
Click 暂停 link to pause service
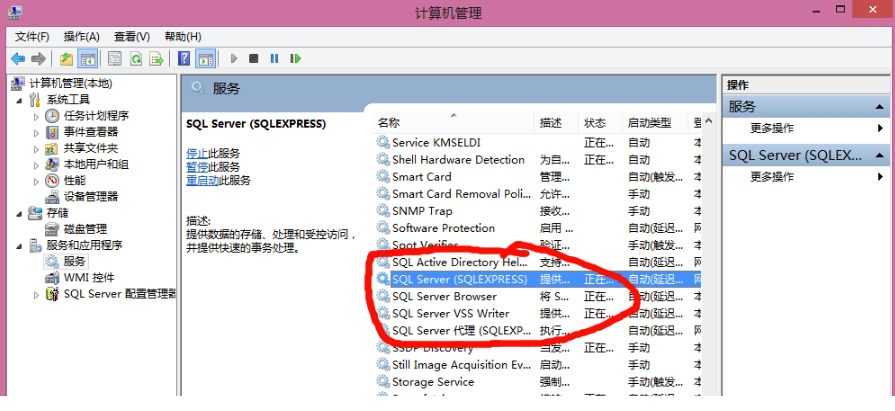coord(197,167)
